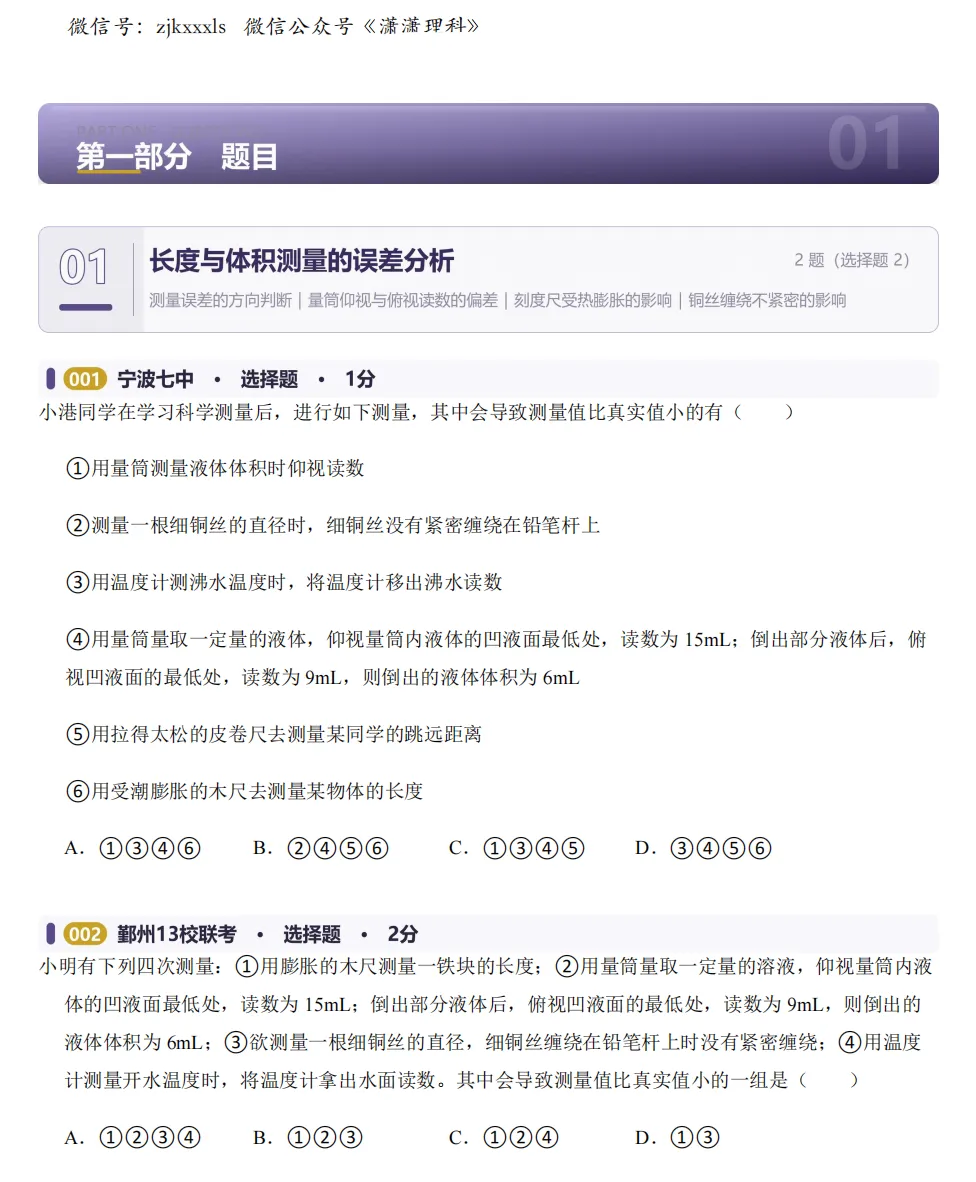Screen dimensions: 976x1182
Task: Choose option D ③④⑤⑥ in question 001
Action: (x=703, y=848)
